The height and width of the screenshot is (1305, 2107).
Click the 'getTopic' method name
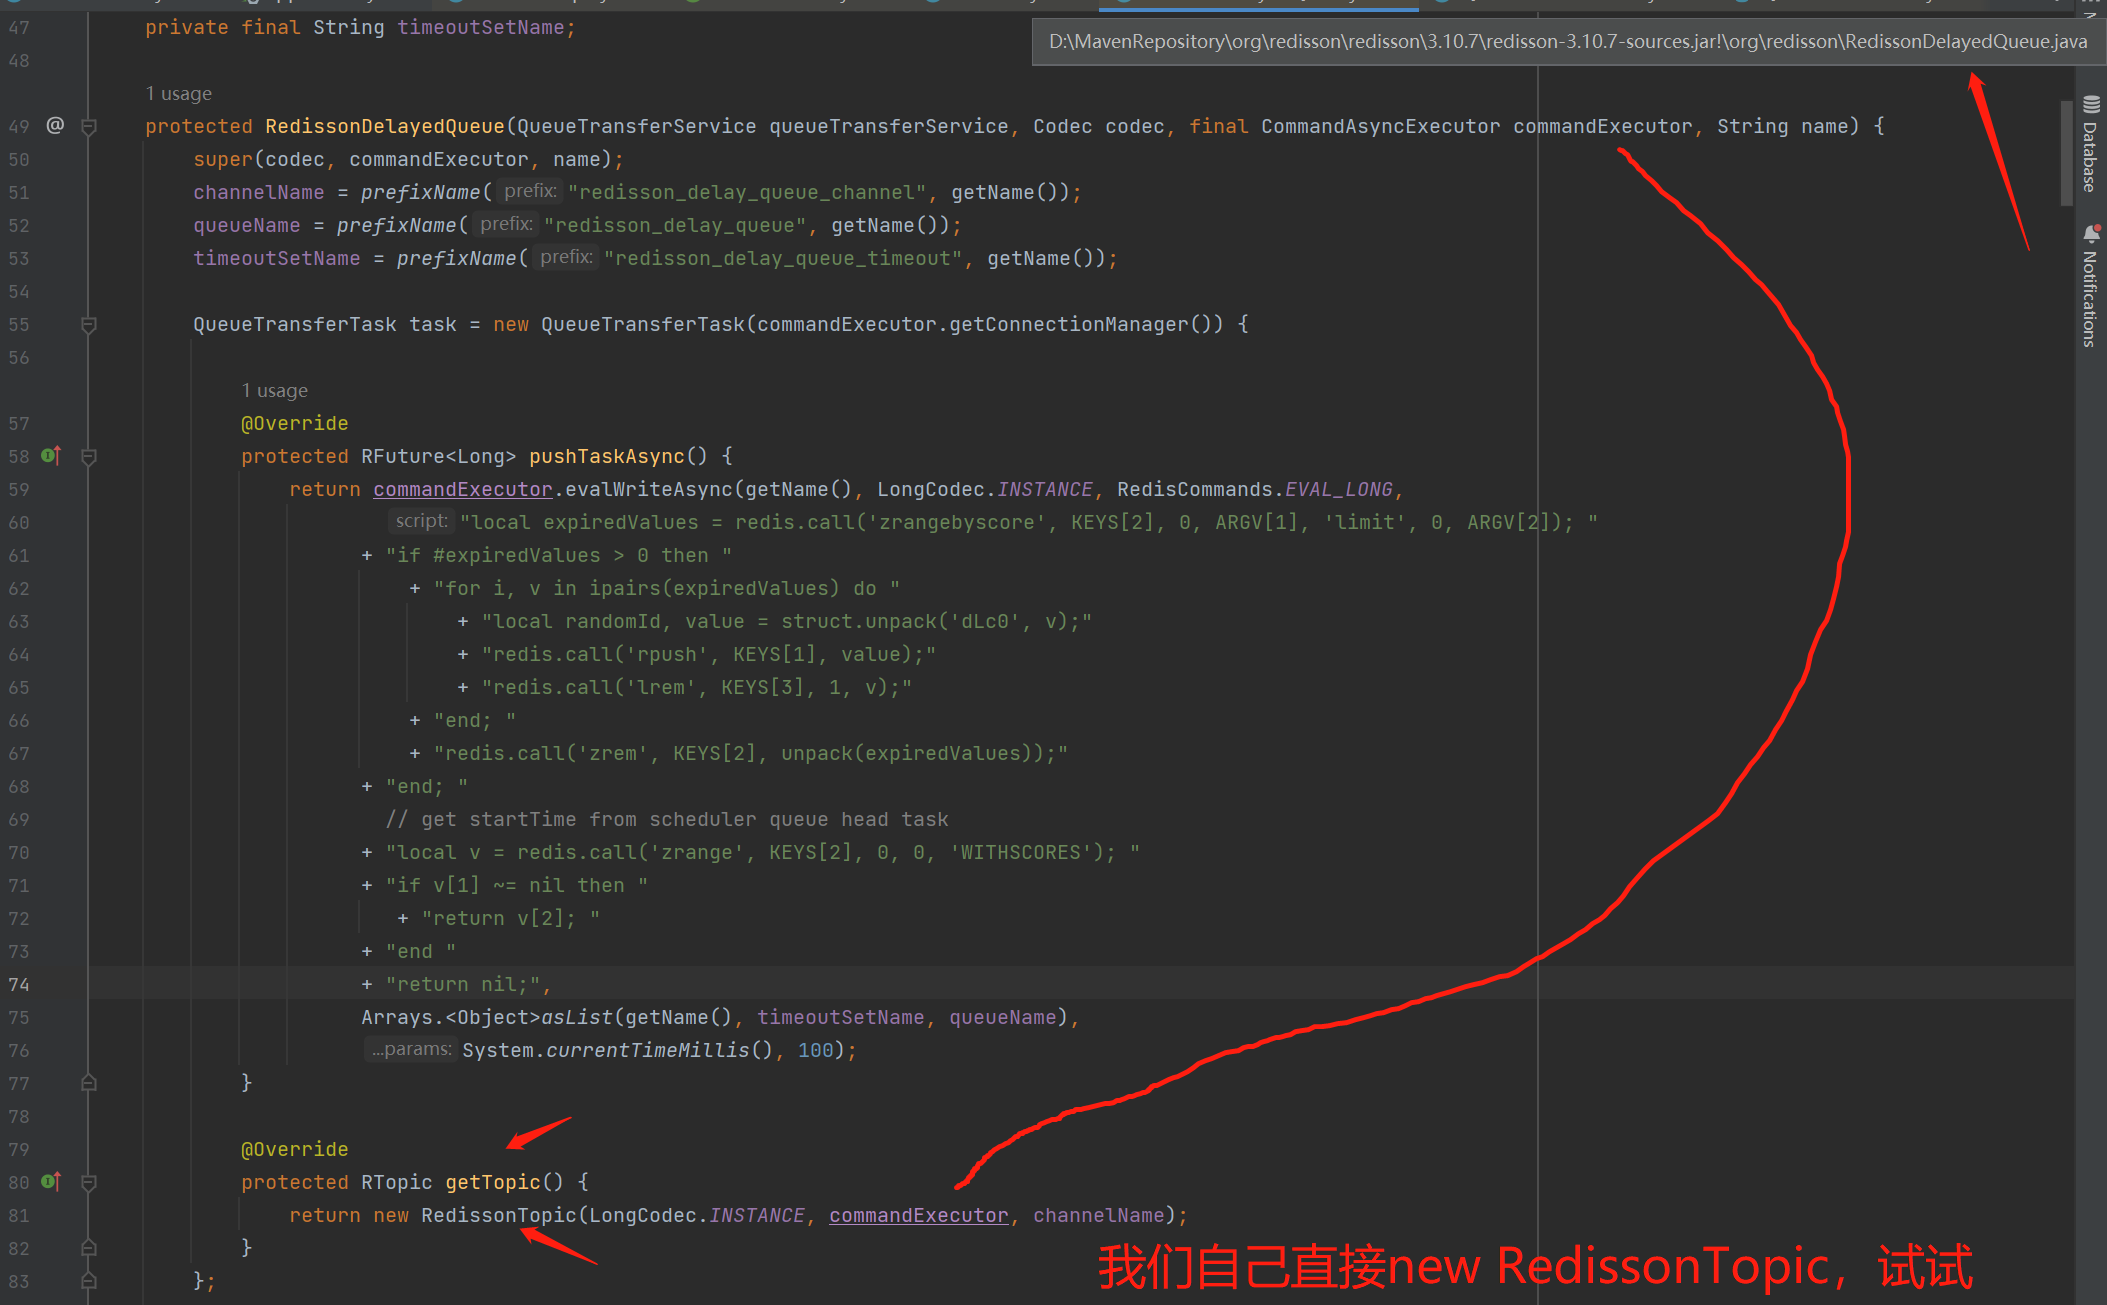coord(493,1182)
